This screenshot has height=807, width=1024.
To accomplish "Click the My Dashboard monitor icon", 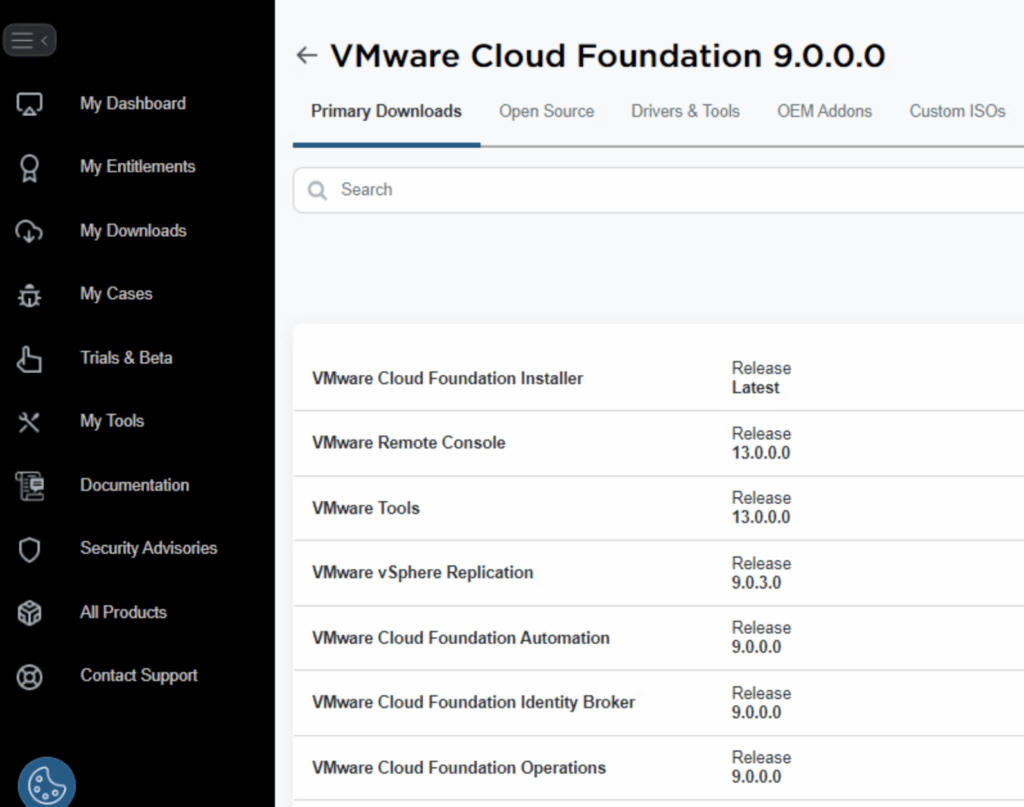I will [30, 104].
